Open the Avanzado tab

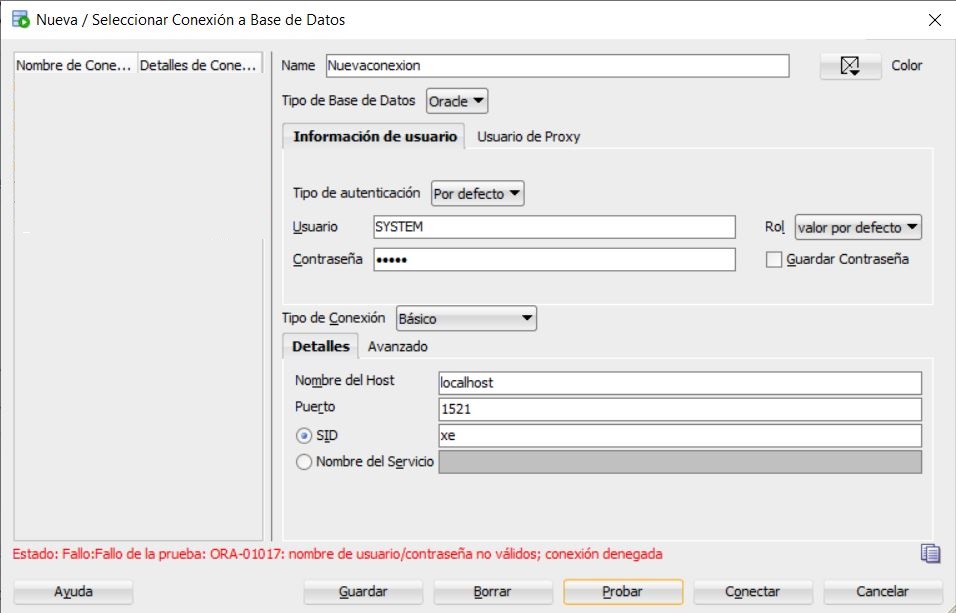point(398,346)
